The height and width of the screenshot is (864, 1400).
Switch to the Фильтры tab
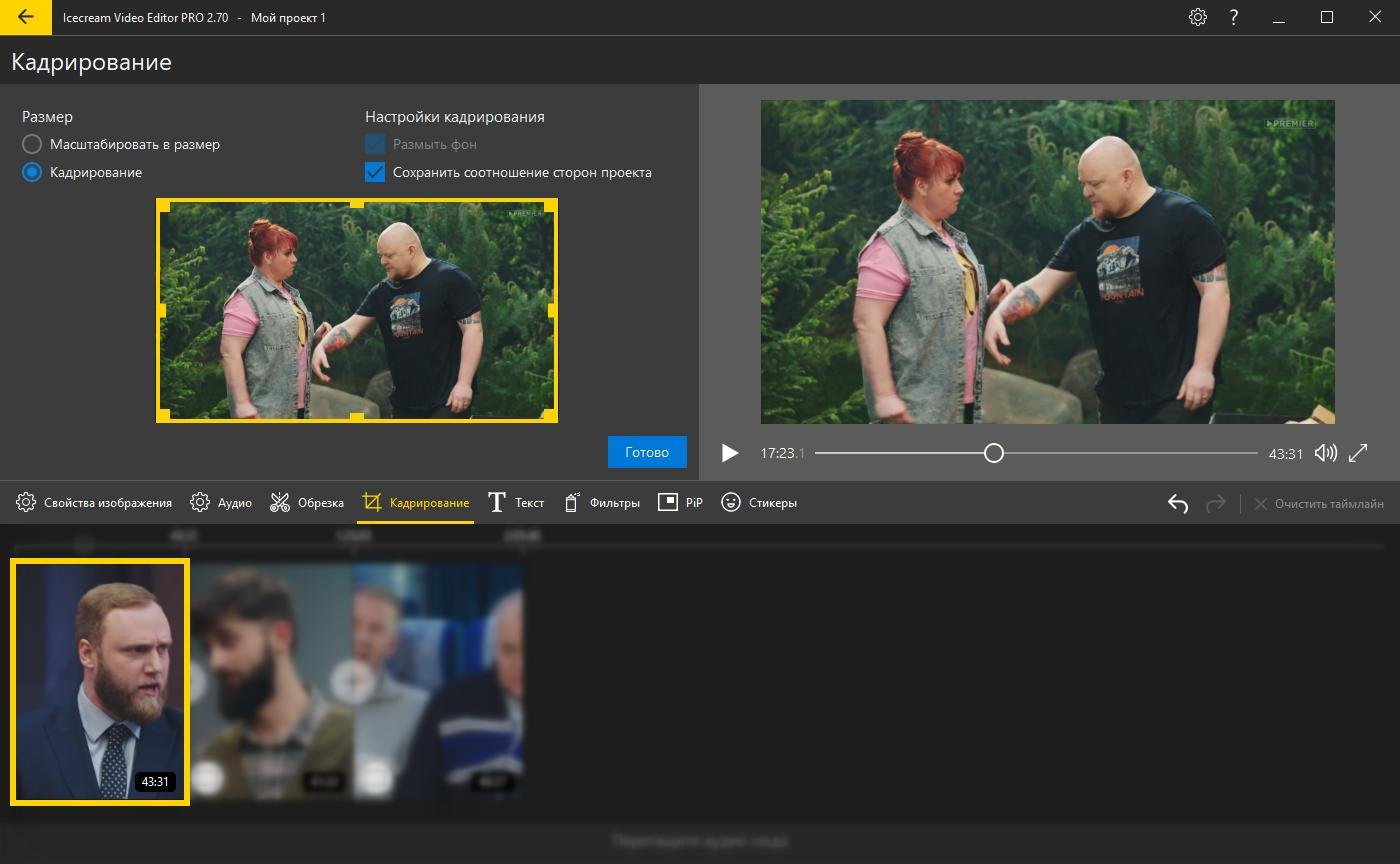(602, 503)
